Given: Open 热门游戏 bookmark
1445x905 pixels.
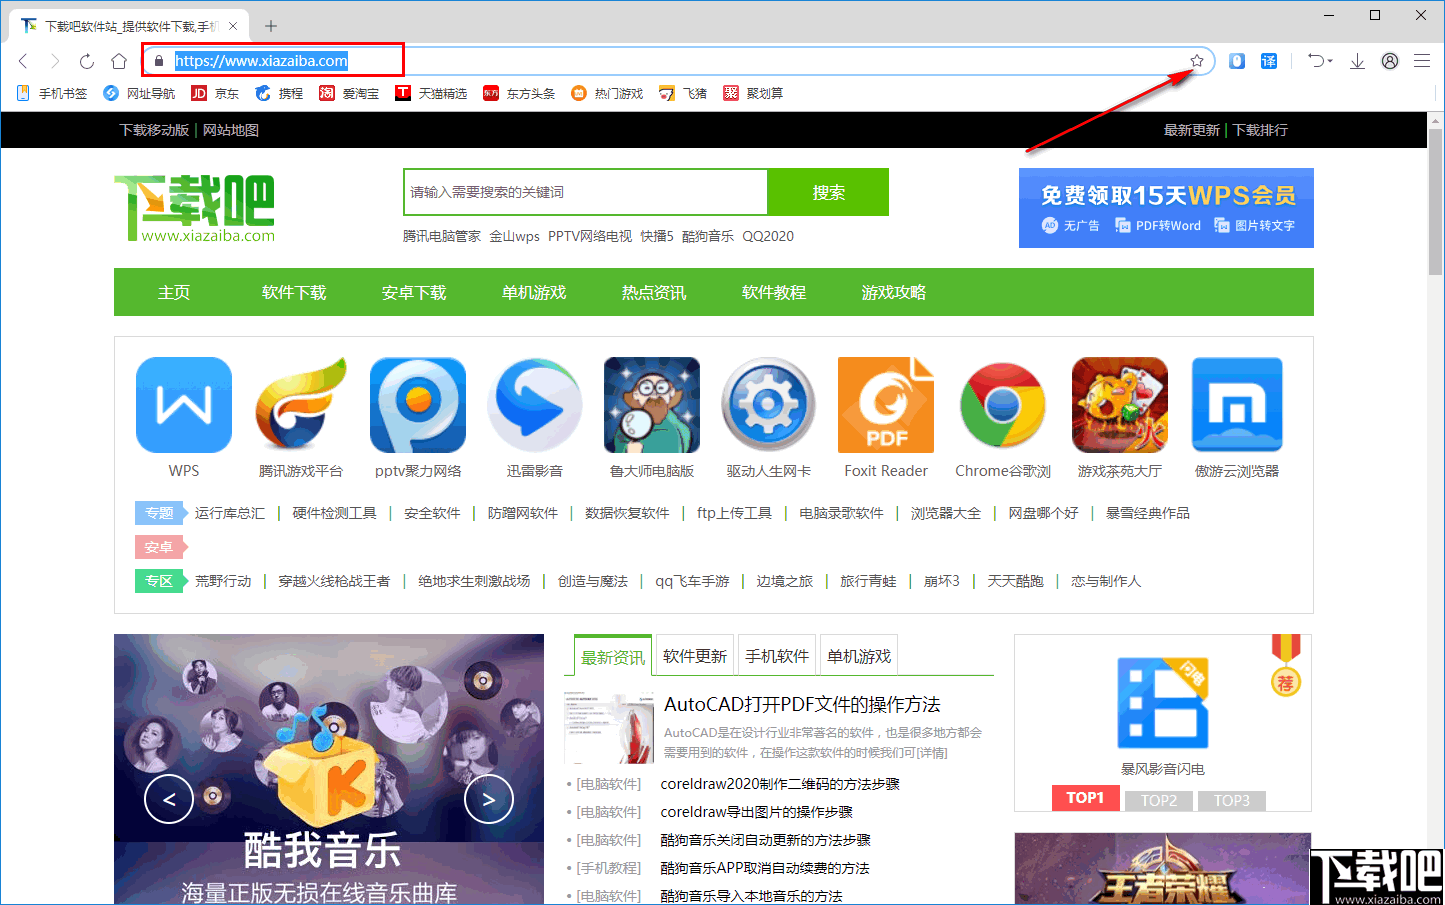Looking at the screenshot, I should 607,93.
